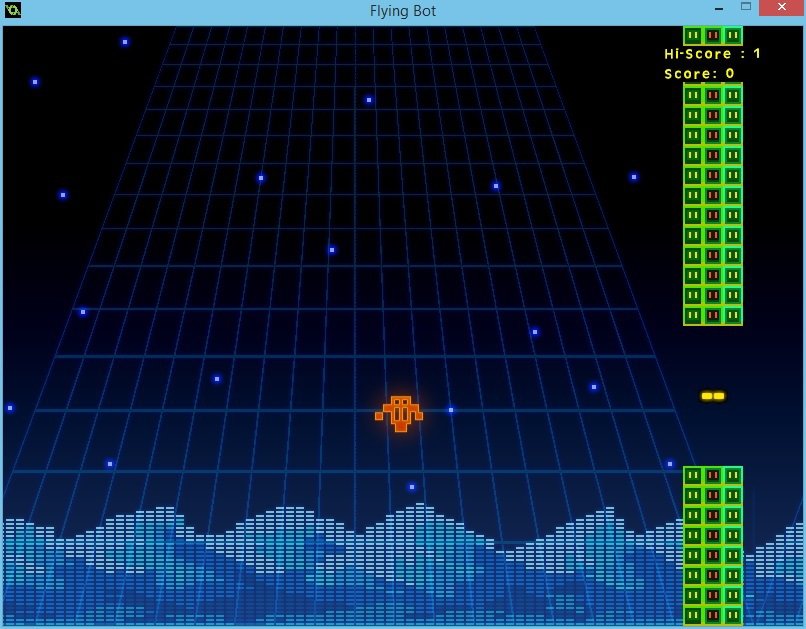Click the Score label text
This screenshot has width=806, height=629.
click(x=691, y=74)
